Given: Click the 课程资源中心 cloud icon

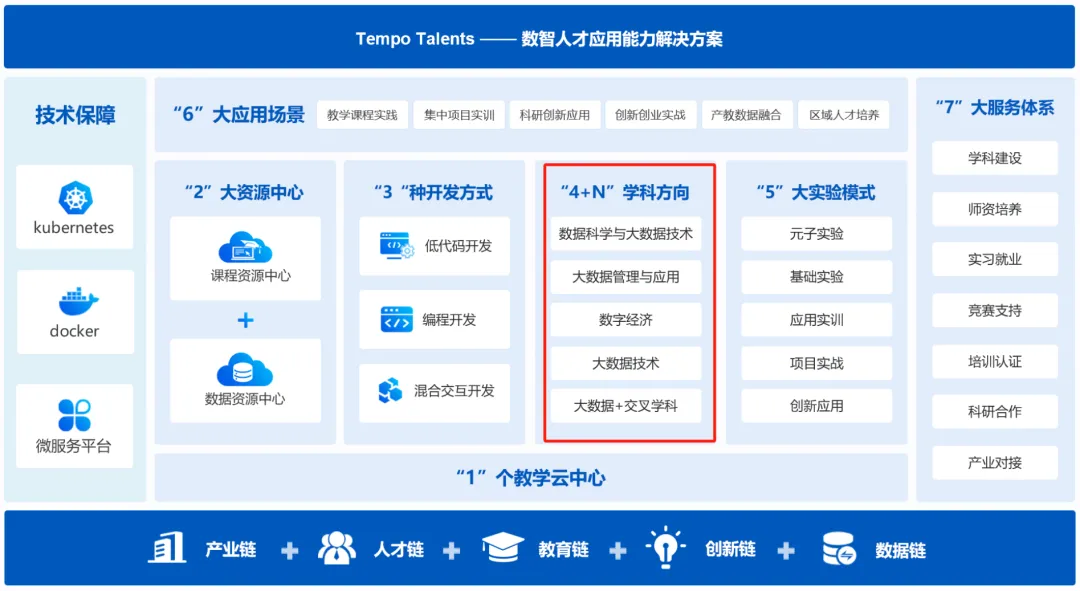Looking at the screenshot, I should tap(245, 247).
